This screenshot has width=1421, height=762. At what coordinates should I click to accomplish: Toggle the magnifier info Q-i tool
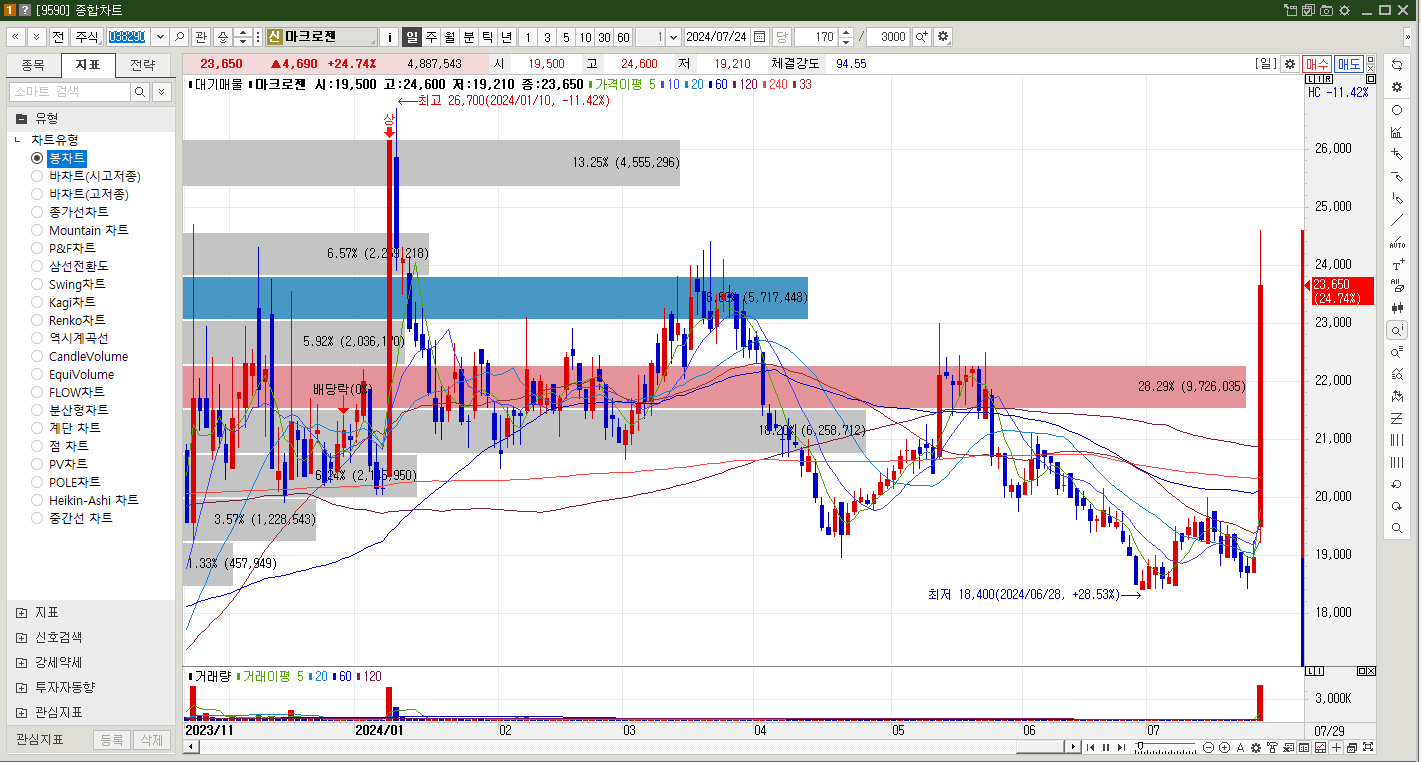[1397, 330]
